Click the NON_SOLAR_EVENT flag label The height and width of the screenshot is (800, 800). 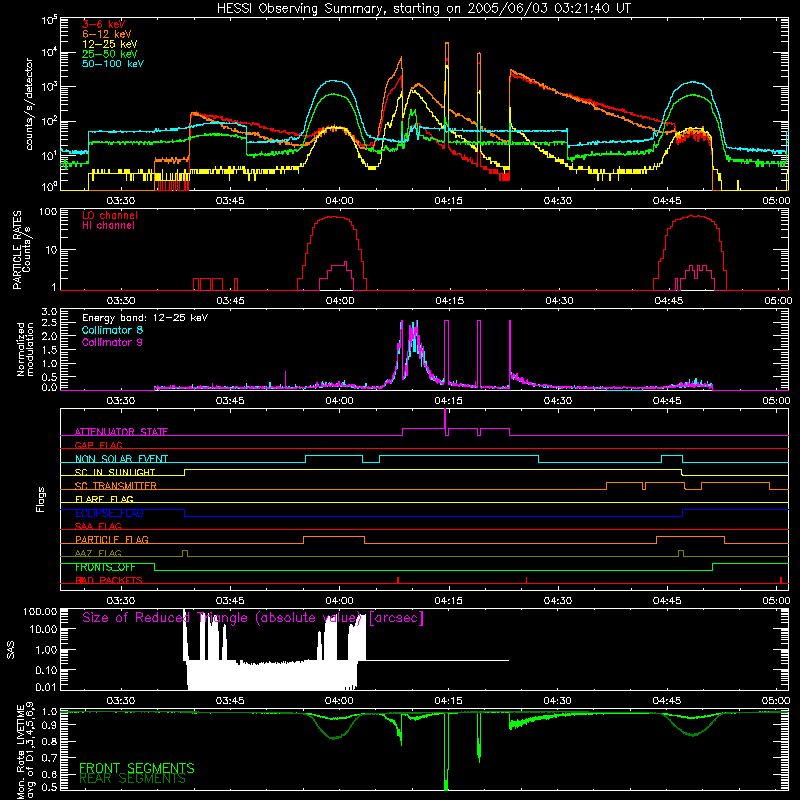click(121, 459)
